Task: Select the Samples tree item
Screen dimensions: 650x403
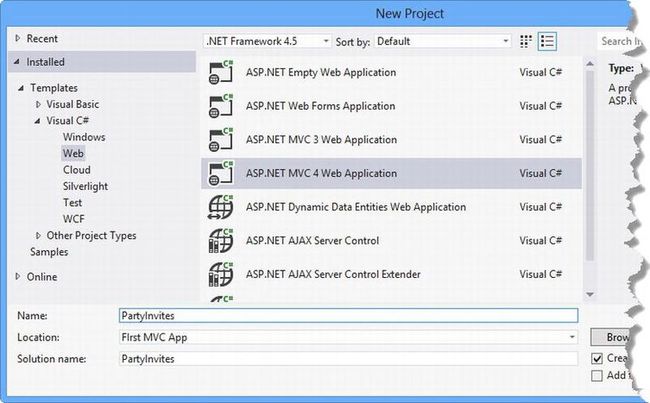Action: [x=49, y=252]
